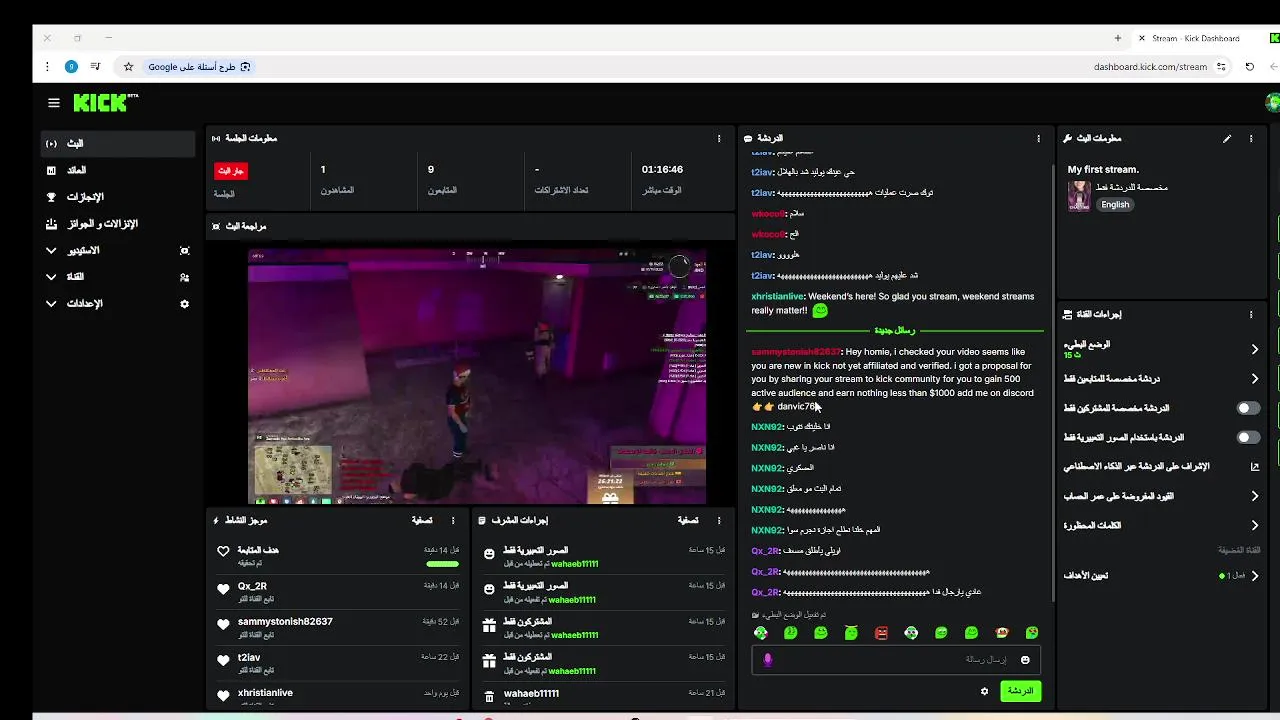Select xhristianlive in activity feed

pyautogui.click(x=265, y=693)
